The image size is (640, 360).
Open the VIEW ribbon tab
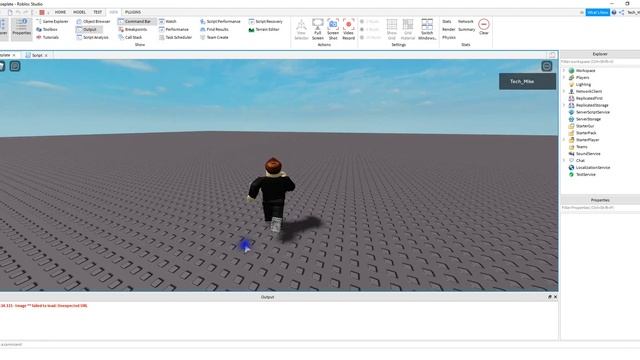pyautogui.click(x=113, y=12)
